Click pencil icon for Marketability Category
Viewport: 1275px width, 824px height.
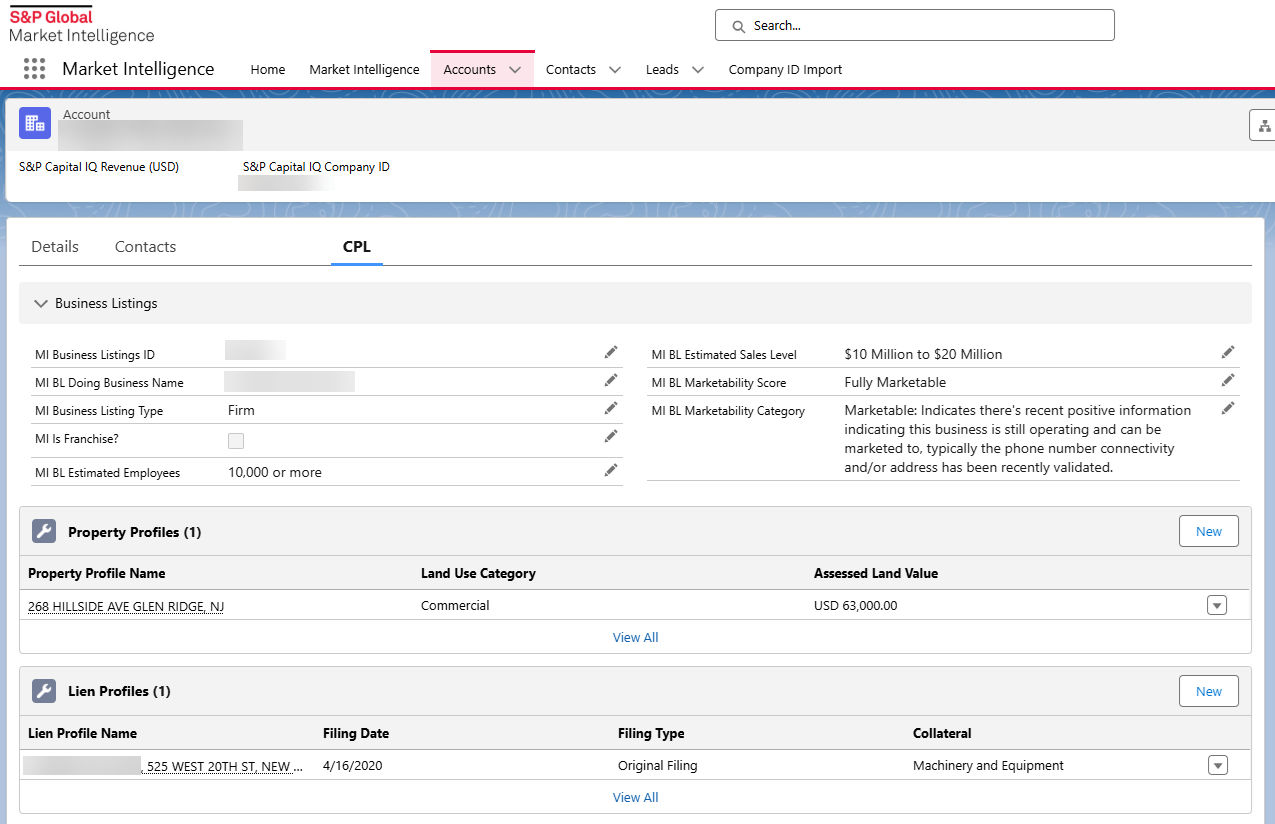point(1227,408)
